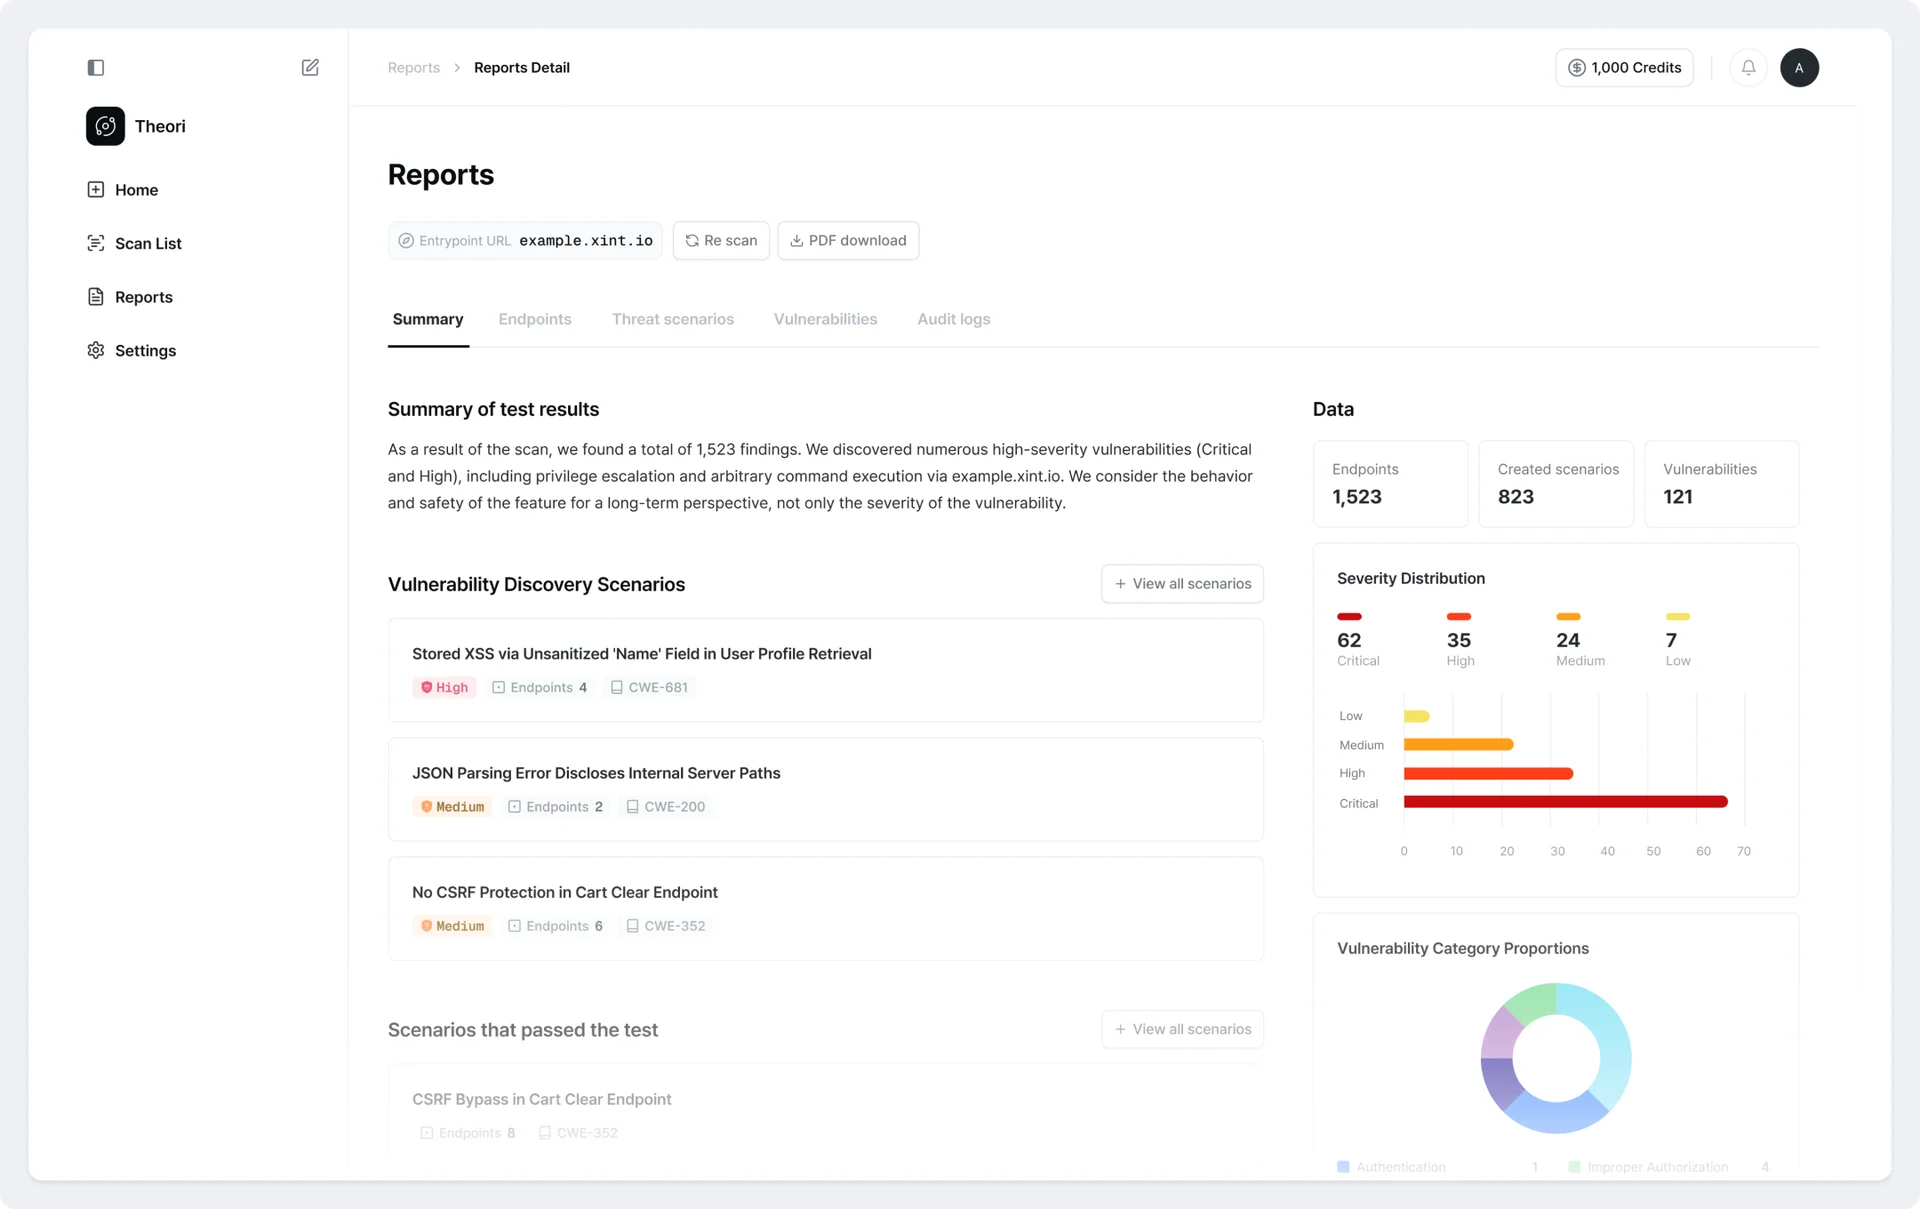This screenshot has width=1920, height=1209.
Task: Click Reports breadcrumb link
Action: (413, 68)
